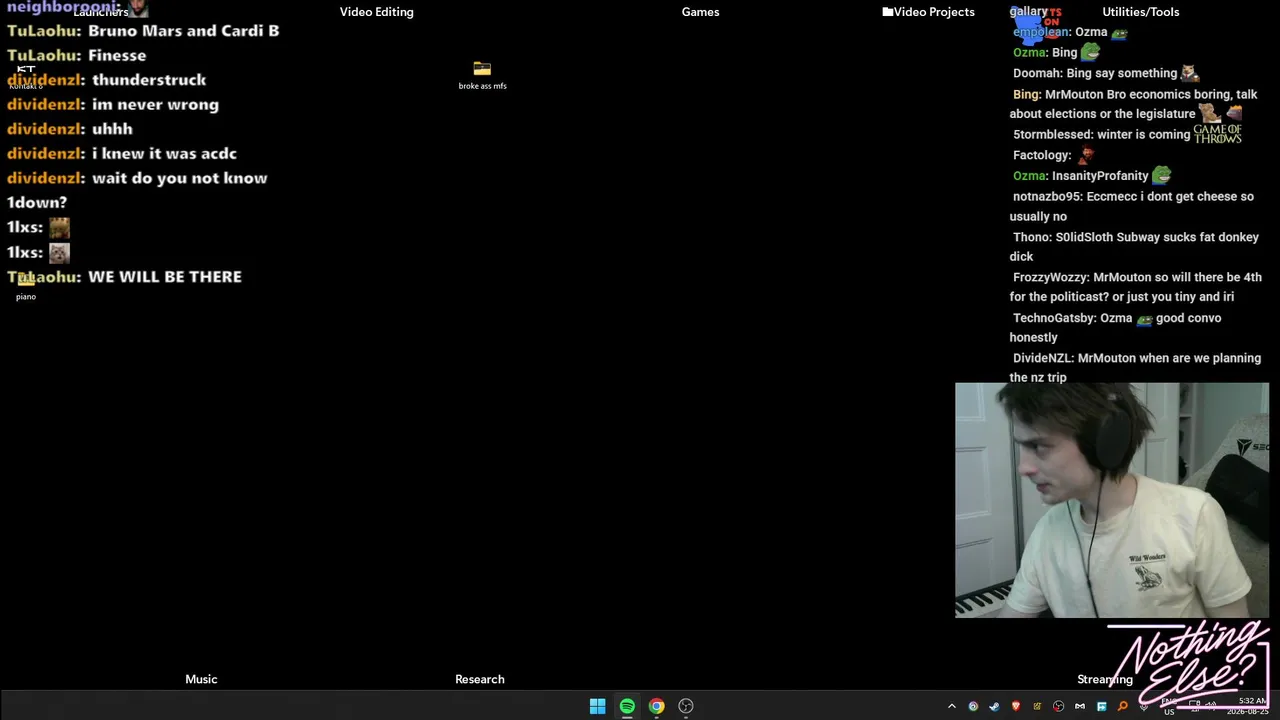Click the 'Bing say something' message

[1105, 73]
